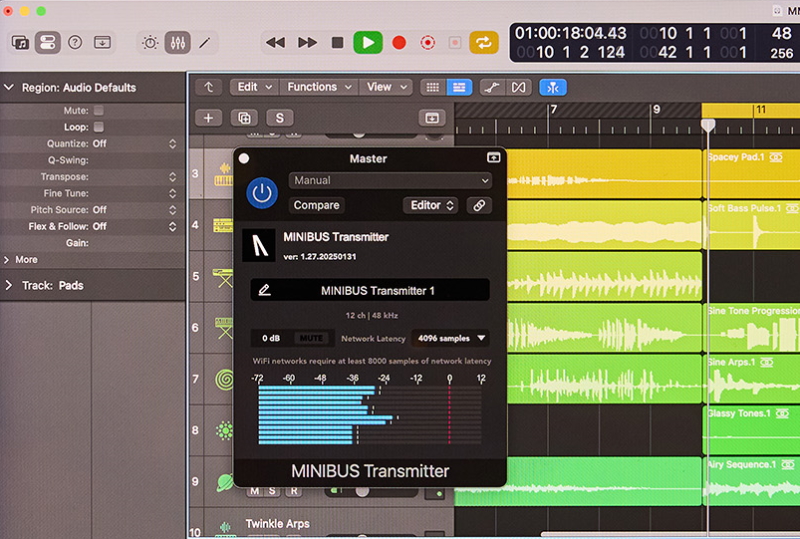Image resolution: width=800 pixels, height=539 pixels.
Task: Open the Manual preset dropdown
Action: (x=390, y=180)
